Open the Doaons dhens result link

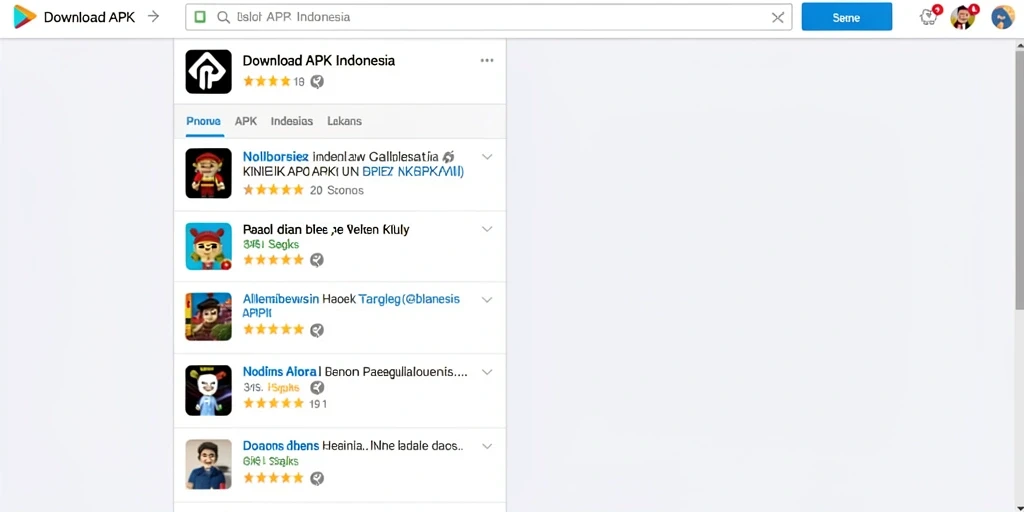click(353, 446)
